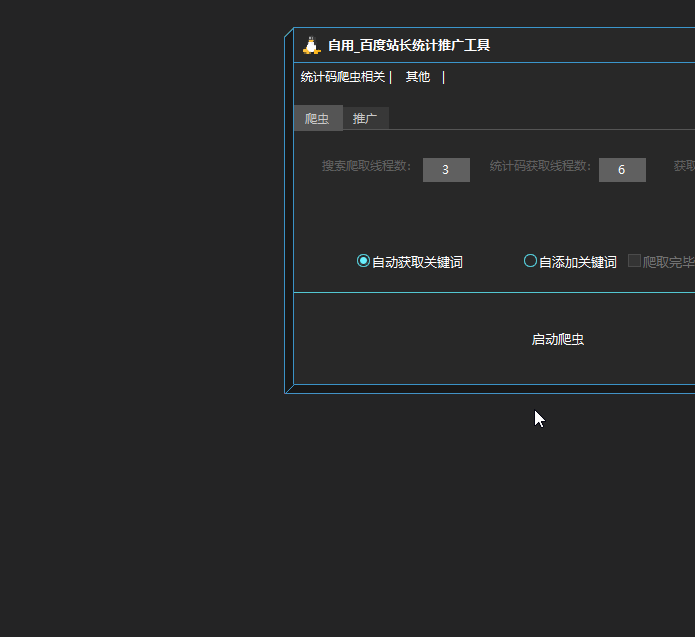Click the separator bar right of 其他 menu
This screenshot has height=637, width=695.
443,77
